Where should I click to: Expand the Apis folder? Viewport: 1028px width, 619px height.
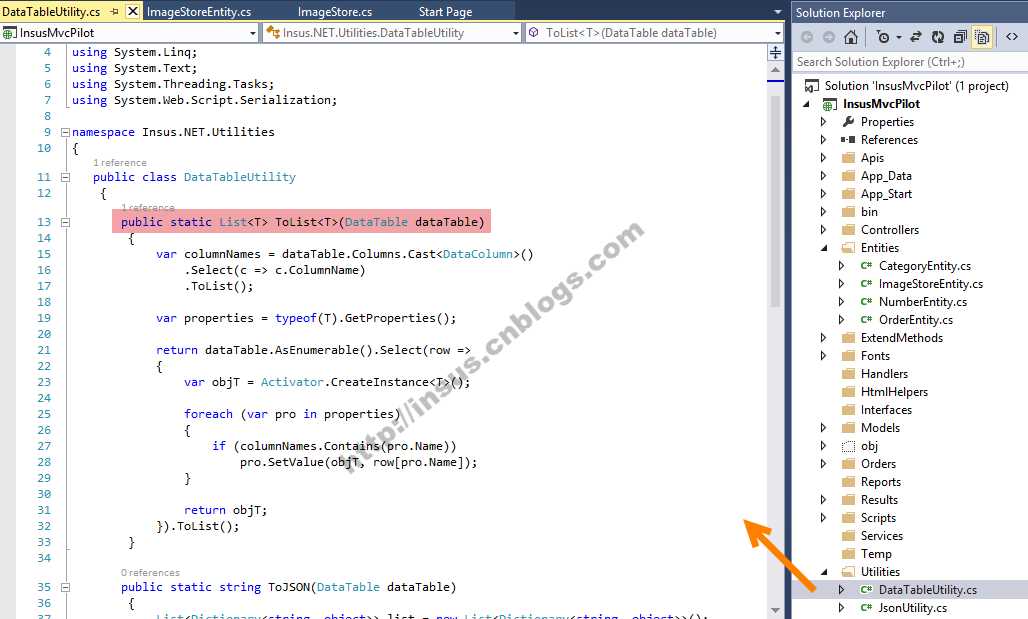pos(823,158)
